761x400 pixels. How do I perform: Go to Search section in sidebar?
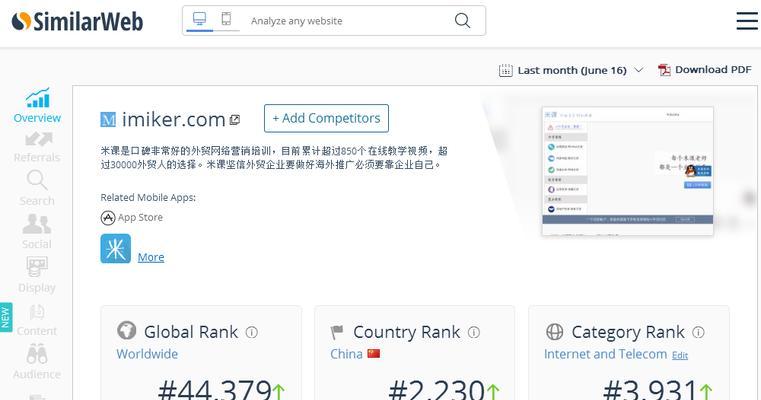click(37, 188)
